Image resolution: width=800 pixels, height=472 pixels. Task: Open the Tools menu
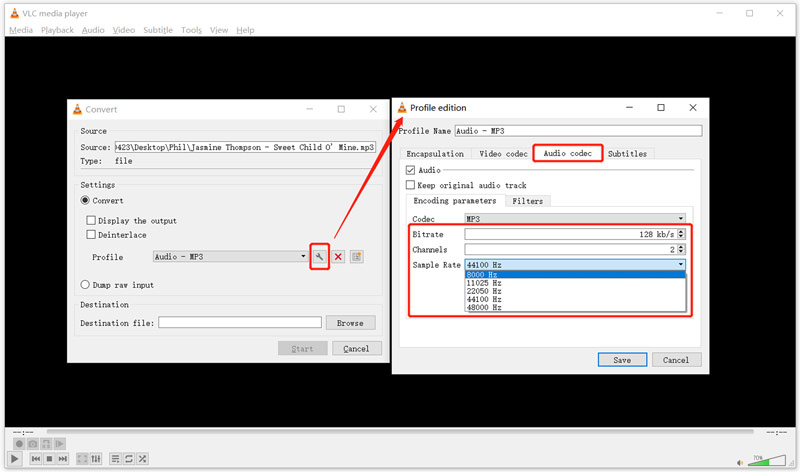pos(191,30)
